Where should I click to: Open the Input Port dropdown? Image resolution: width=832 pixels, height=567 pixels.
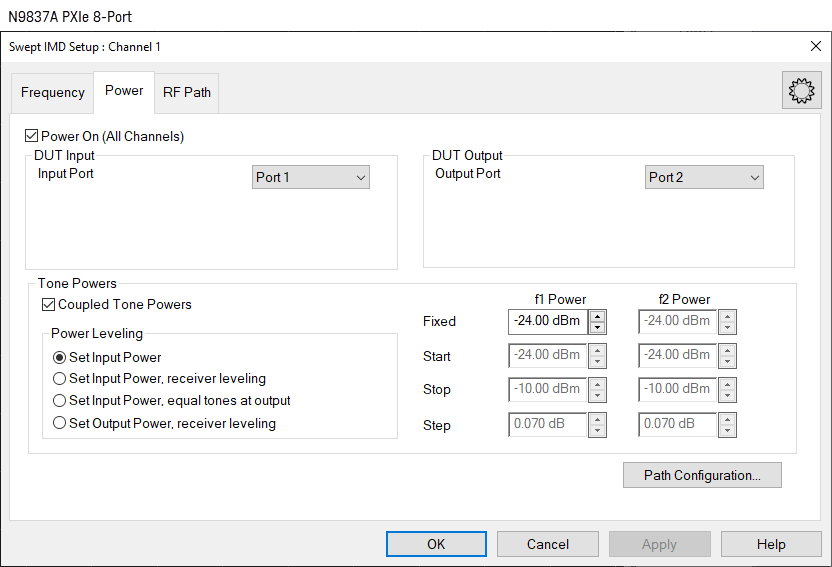(311, 178)
